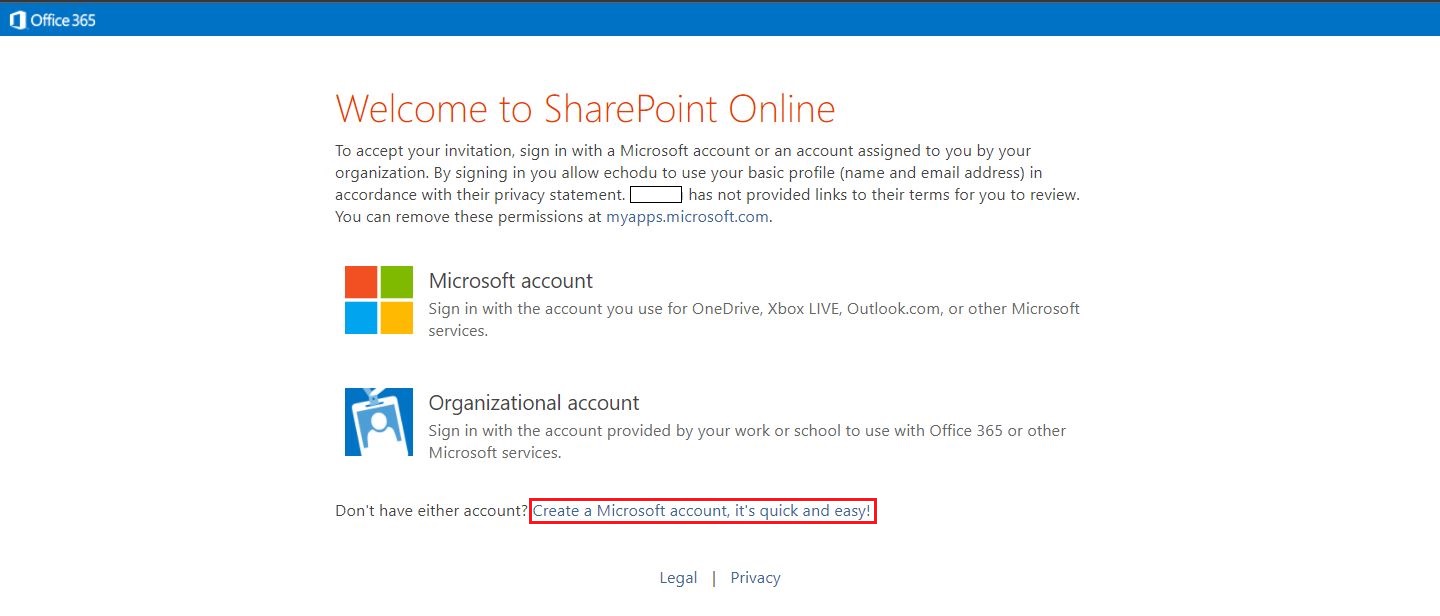Image resolution: width=1440 pixels, height=616 pixels.
Task: Click the paragraph starting "To accept your invitation"
Action: 708,184
